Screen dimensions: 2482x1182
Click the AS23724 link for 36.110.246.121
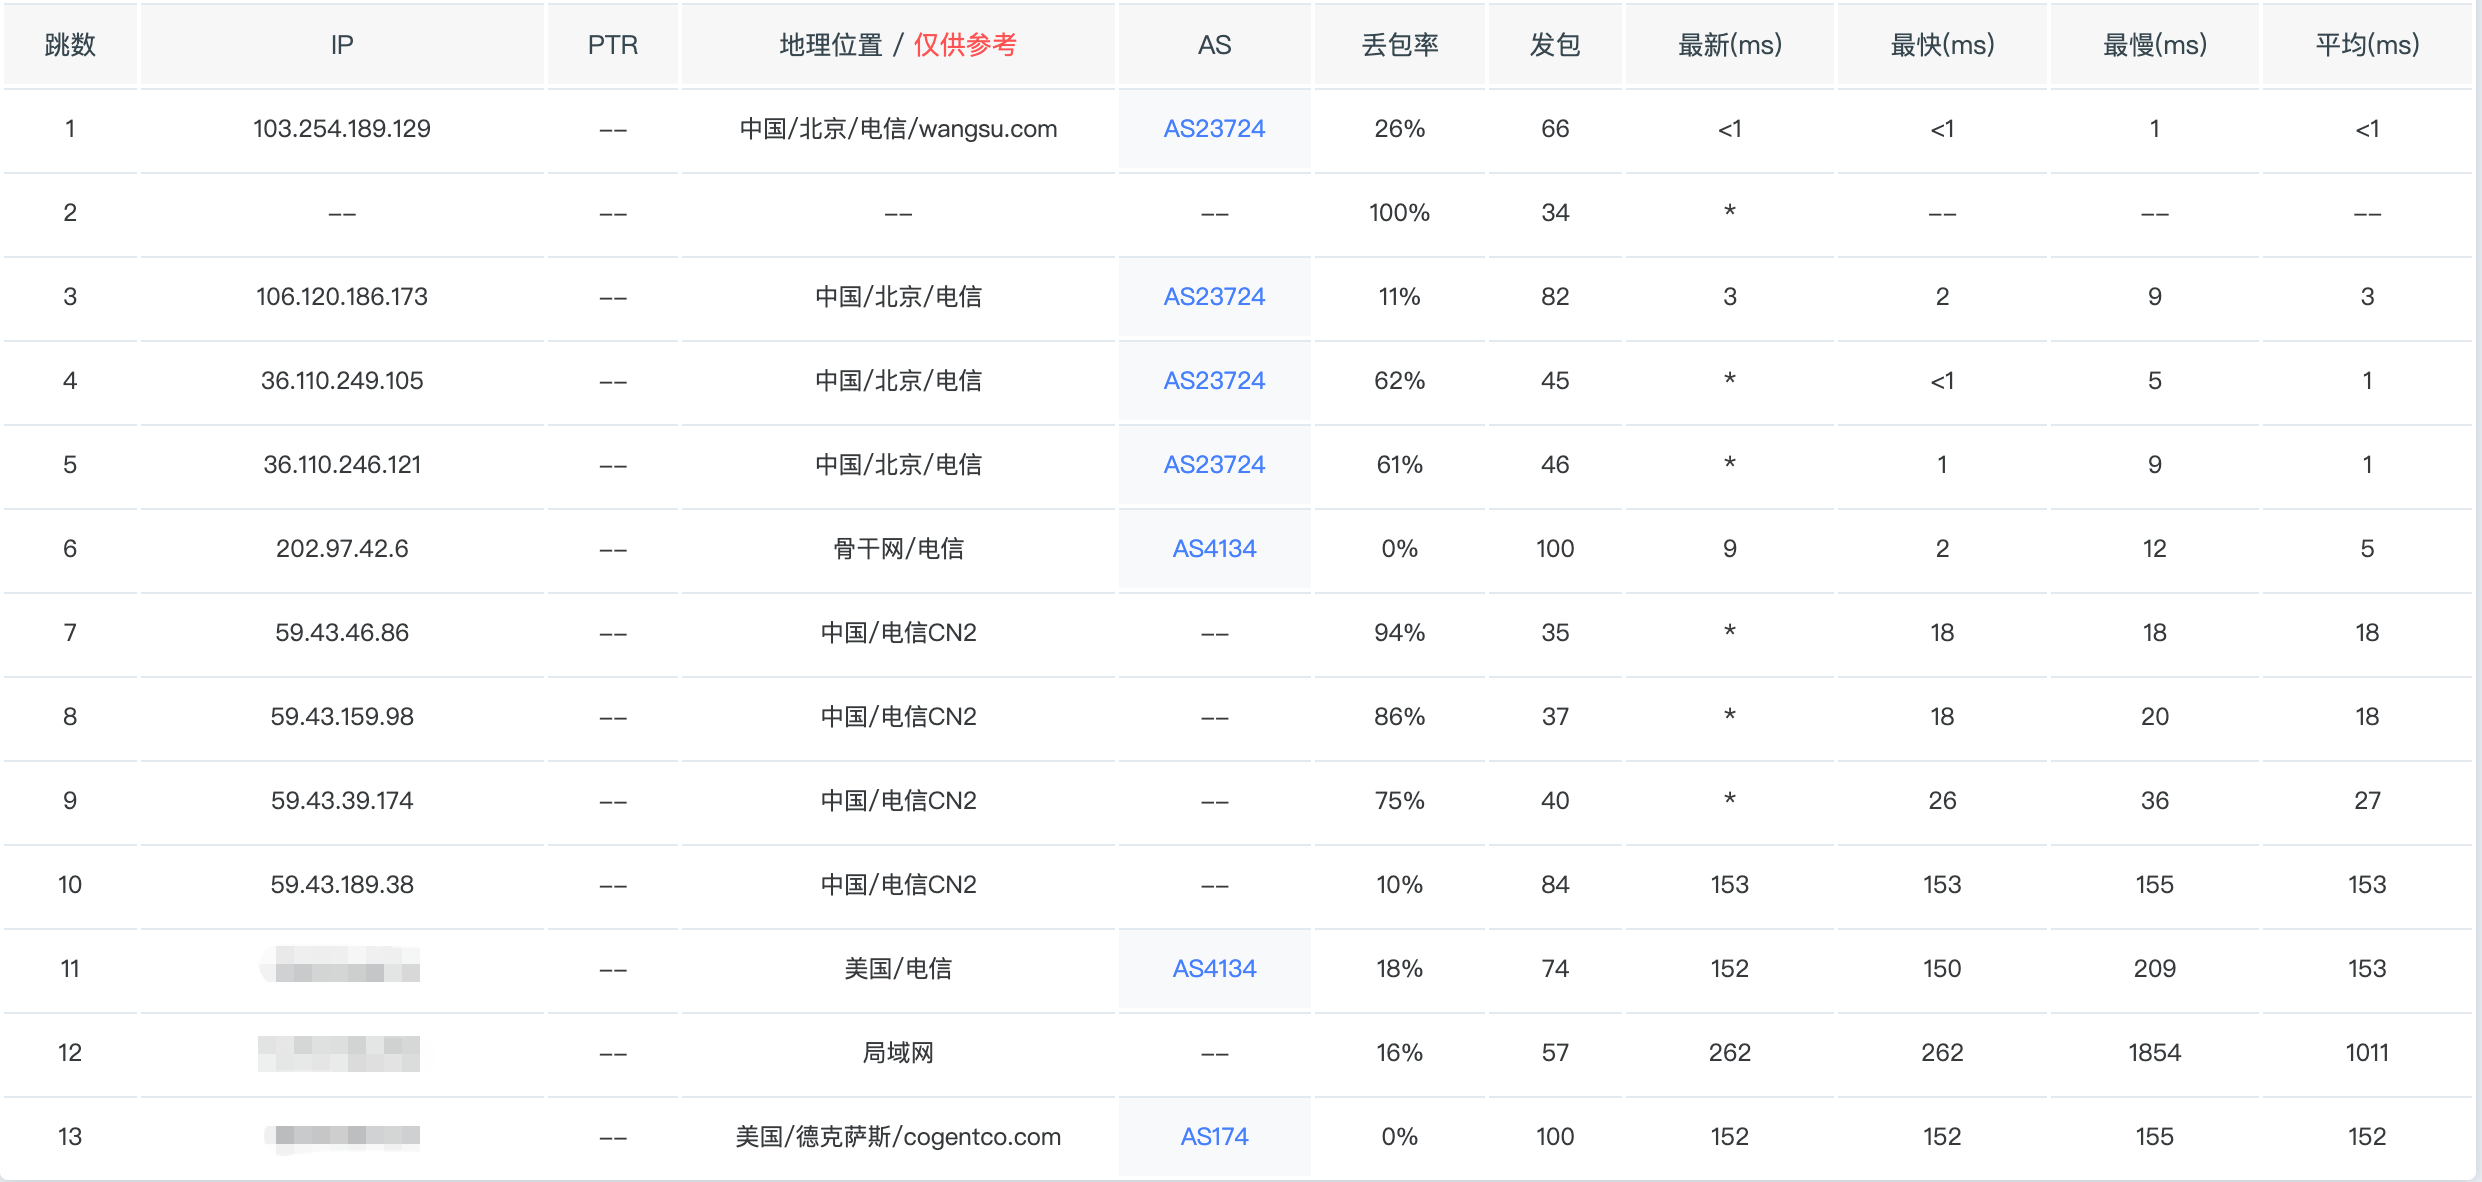click(x=1214, y=465)
